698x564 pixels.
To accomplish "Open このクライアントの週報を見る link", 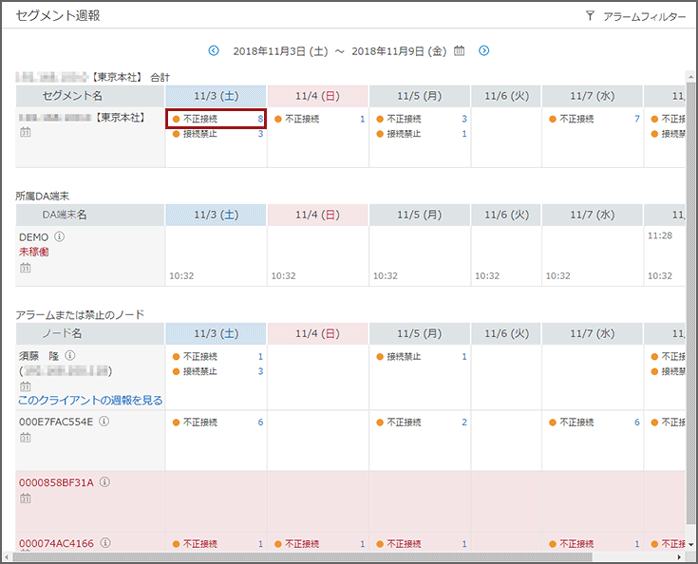I will tap(90, 400).
